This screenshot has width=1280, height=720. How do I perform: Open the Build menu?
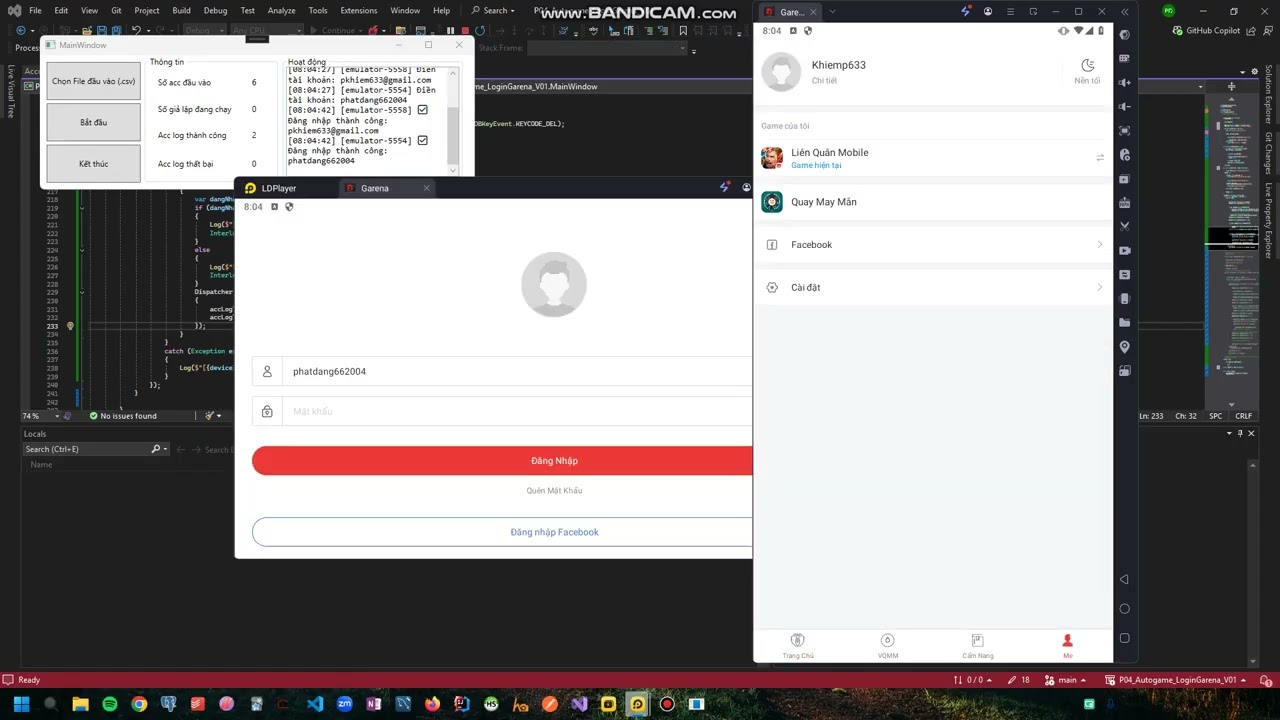pos(181,10)
